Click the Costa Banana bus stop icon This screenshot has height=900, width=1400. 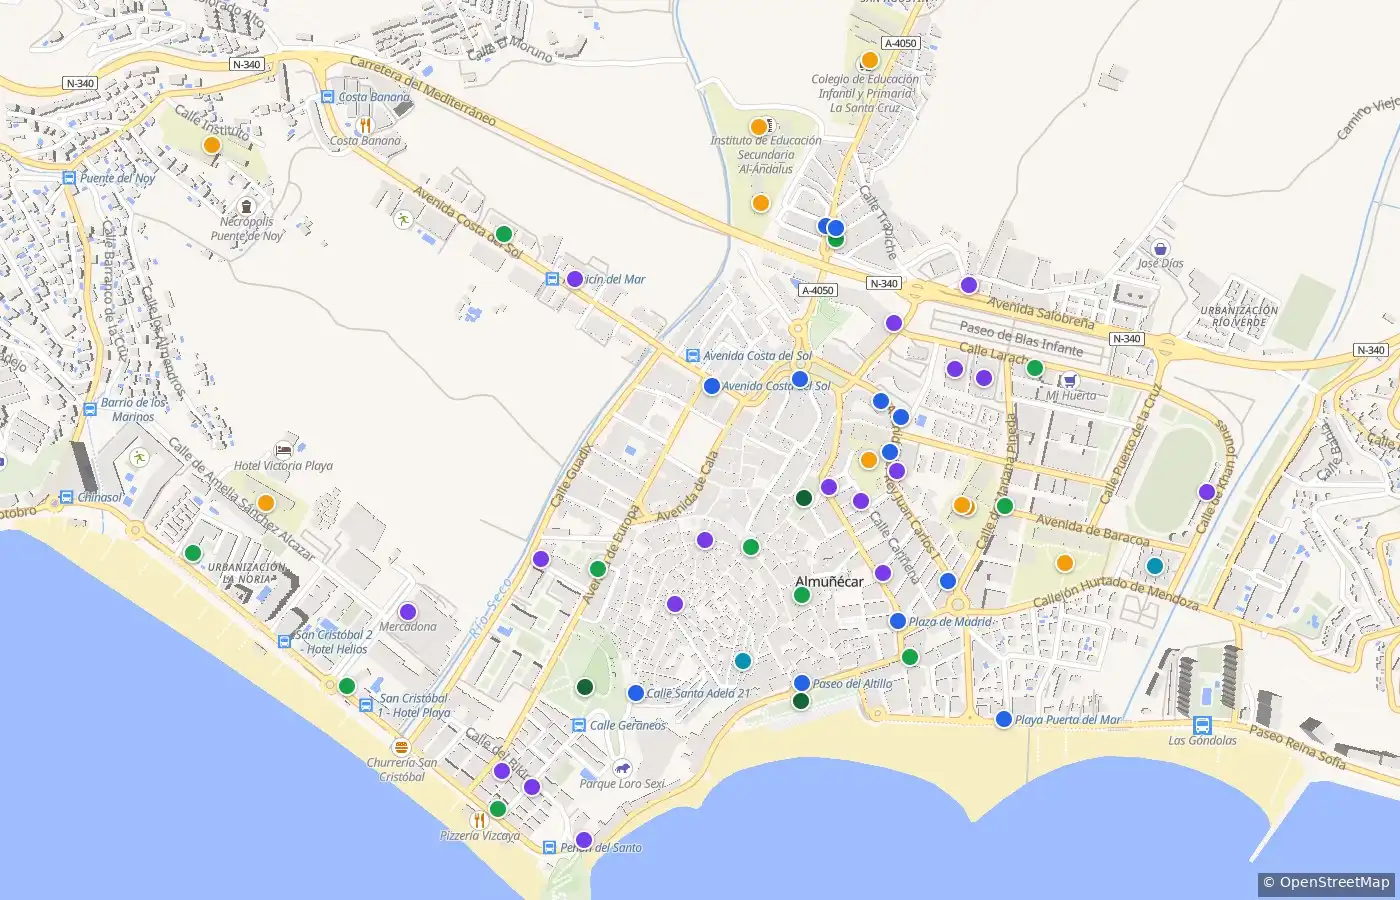(327, 97)
